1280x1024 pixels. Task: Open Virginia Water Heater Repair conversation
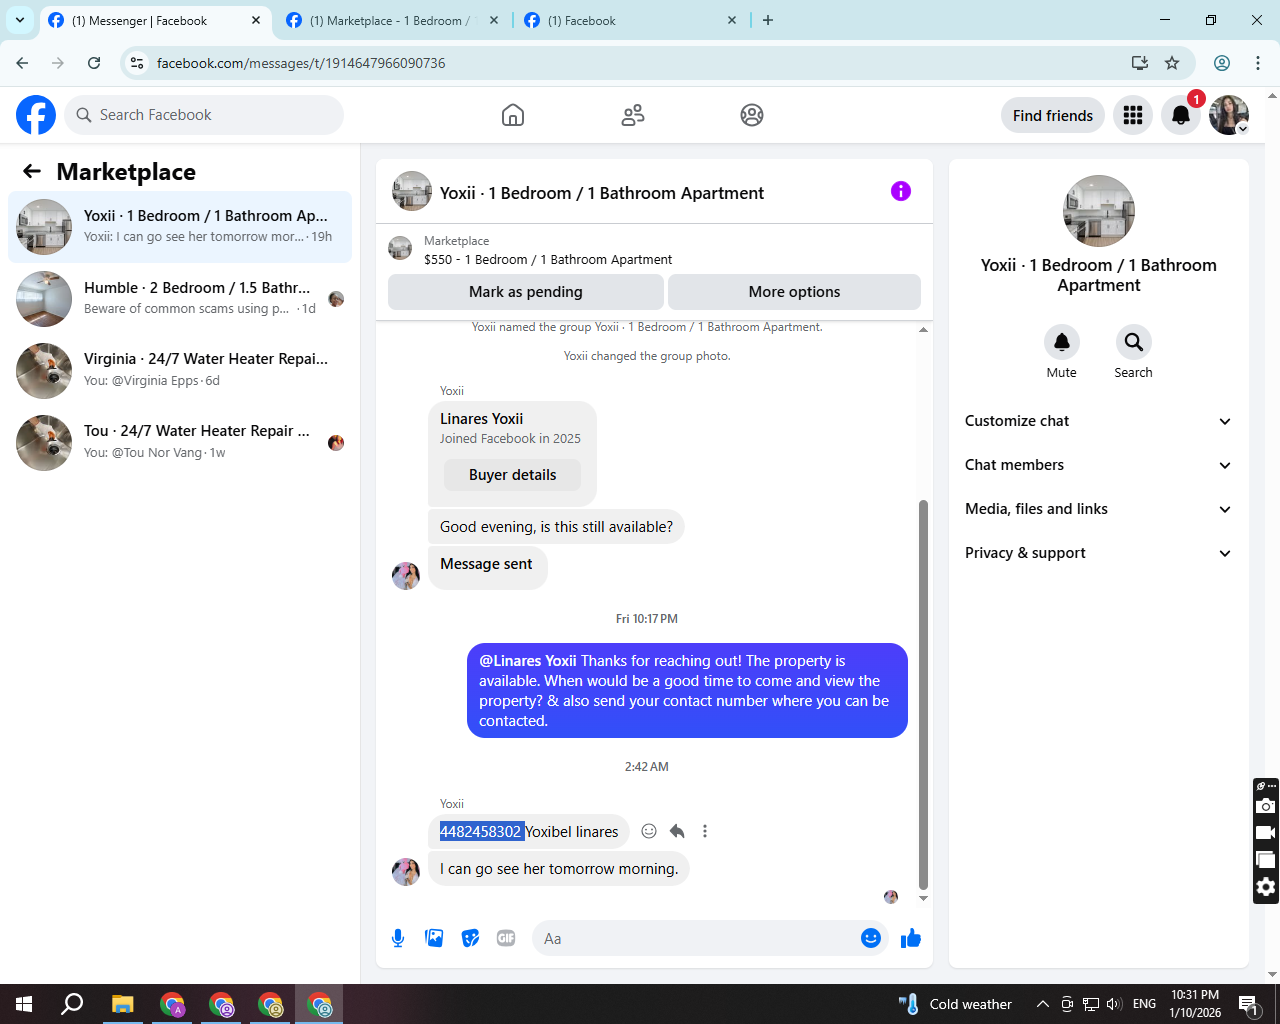coord(180,371)
